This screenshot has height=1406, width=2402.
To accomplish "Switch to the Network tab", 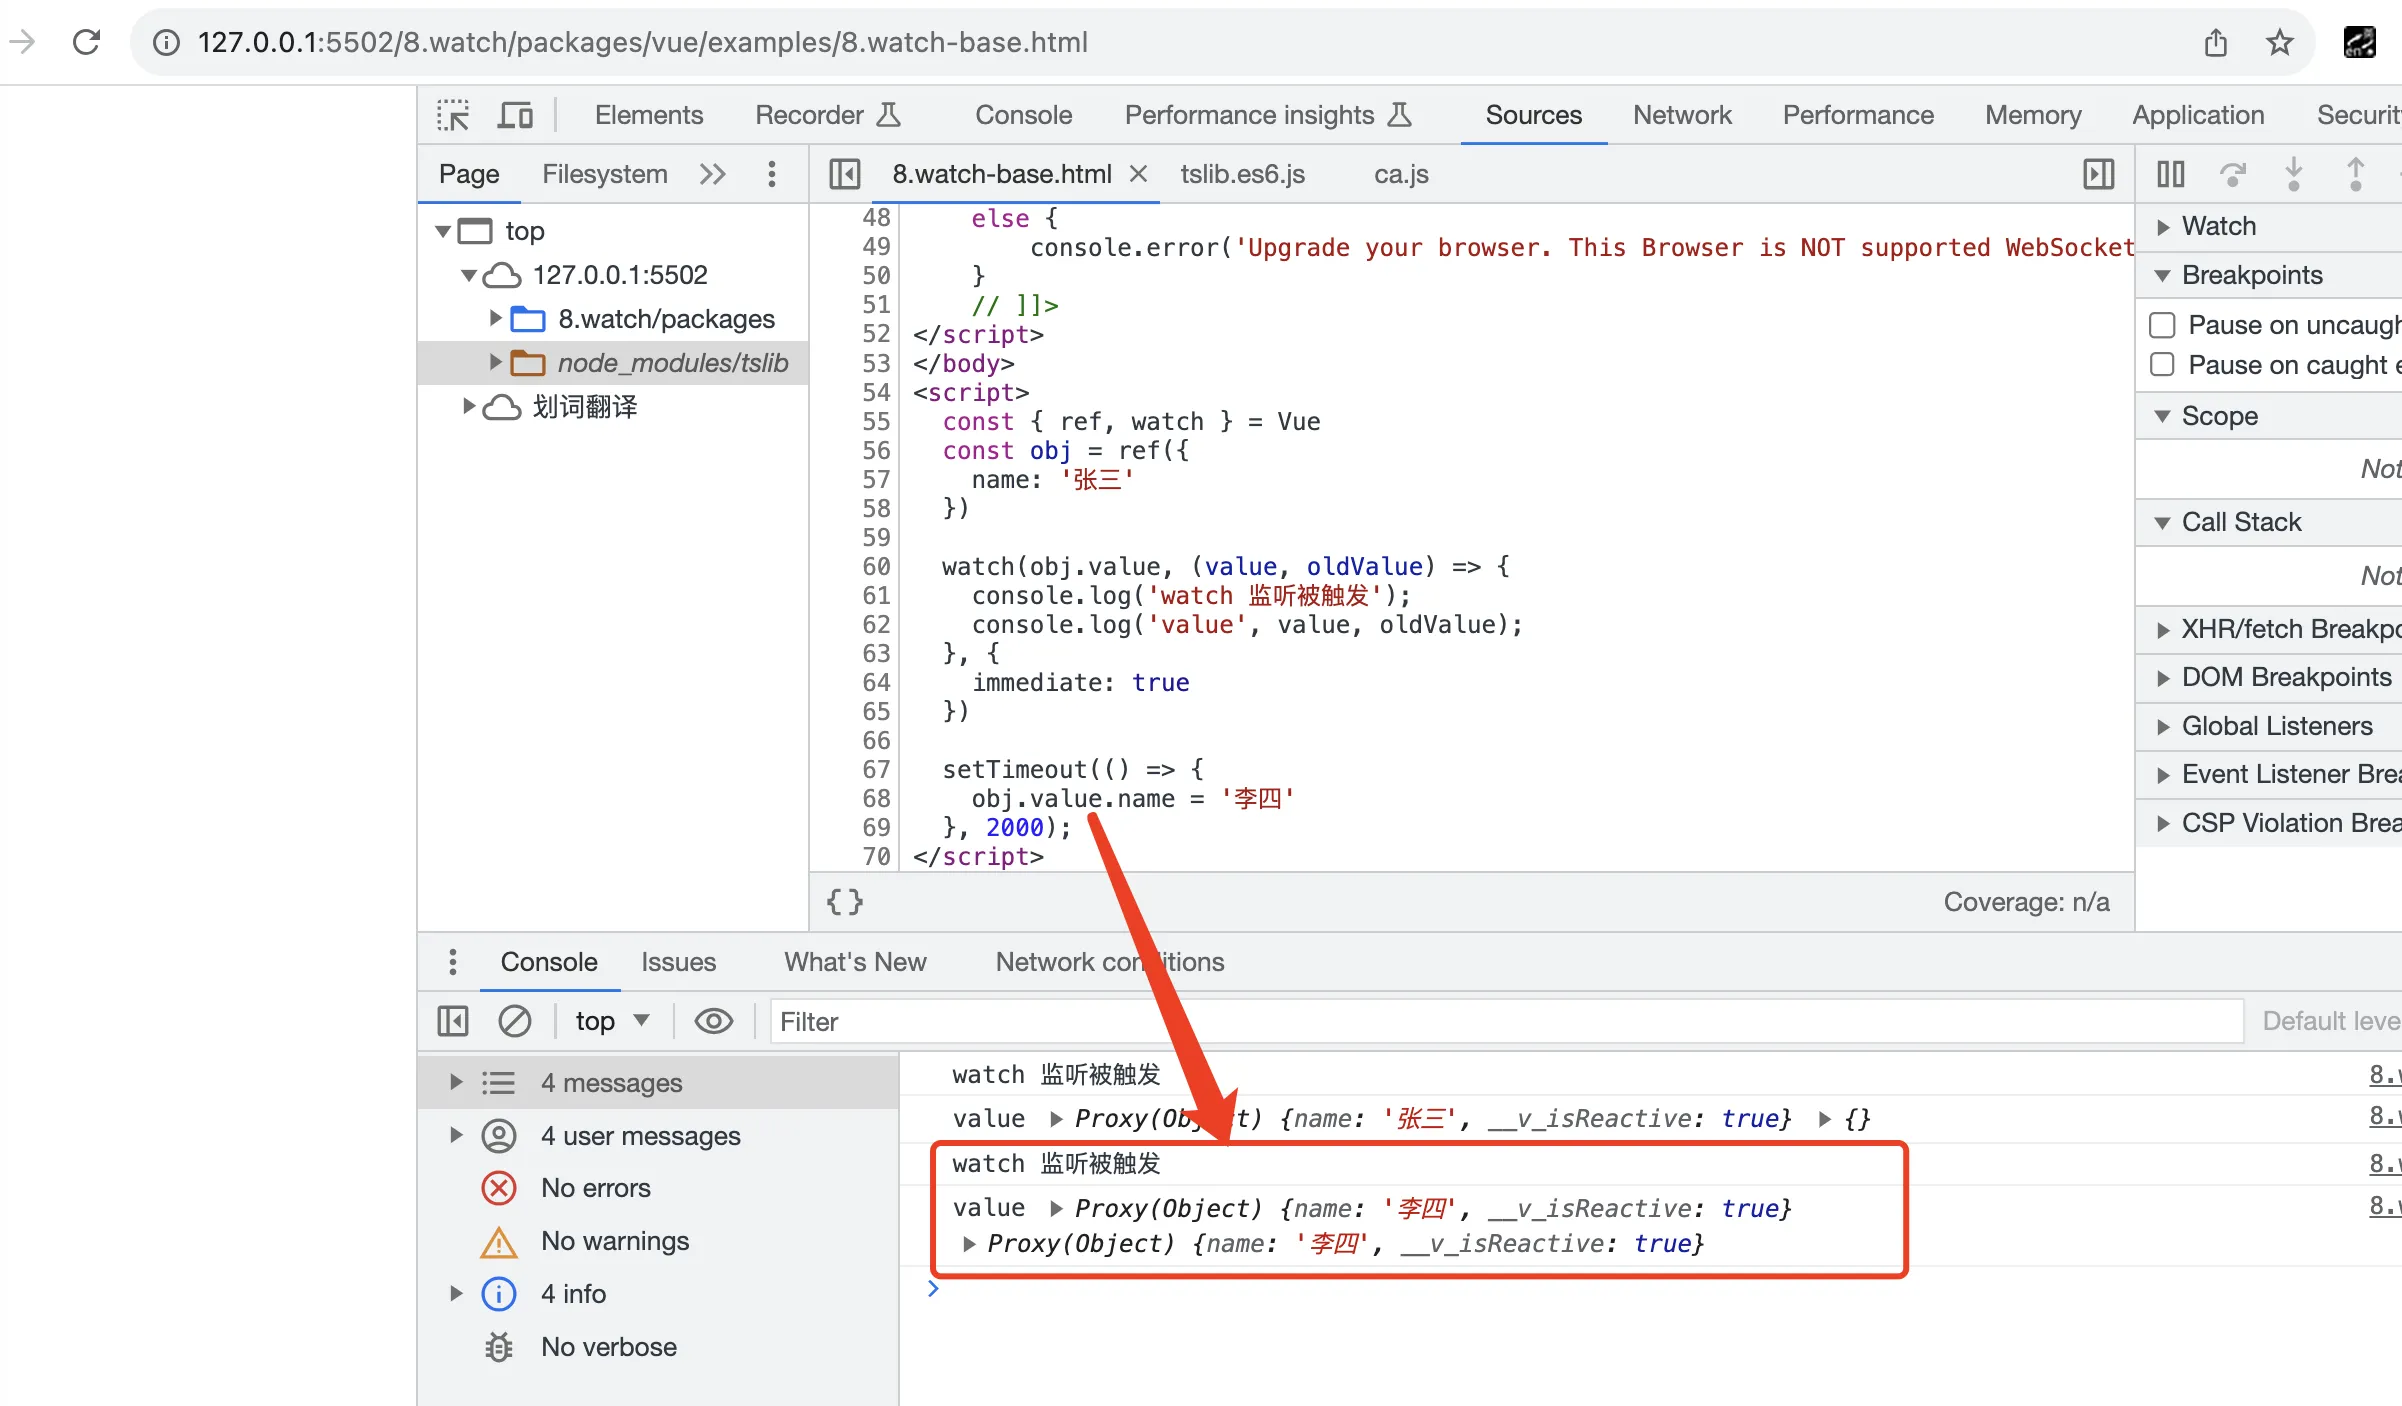I will pos(1682,115).
